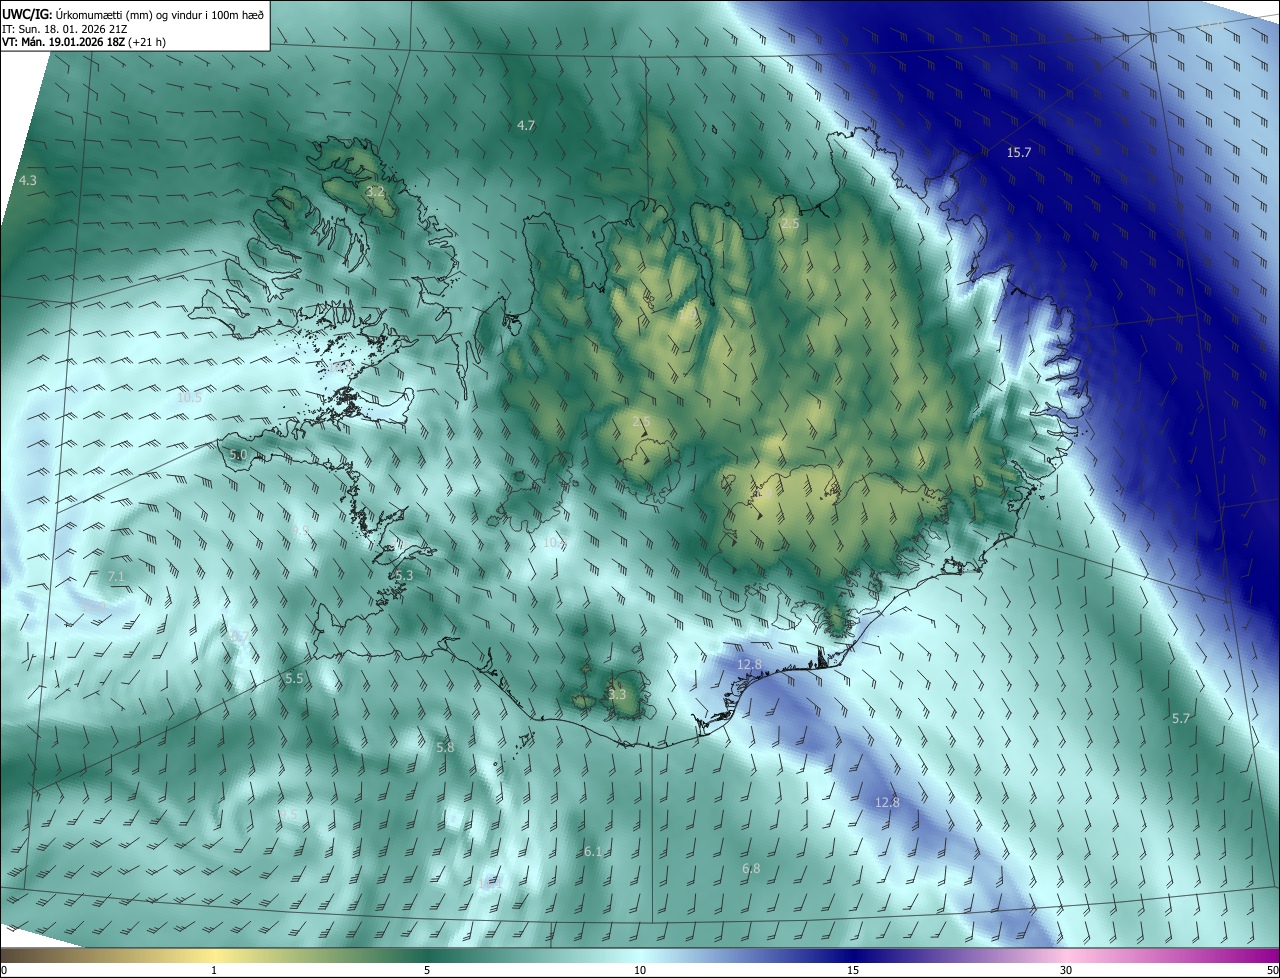Select the 5.5 value label
The width and height of the screenshot is (1280, 978).
coord(294,678)
